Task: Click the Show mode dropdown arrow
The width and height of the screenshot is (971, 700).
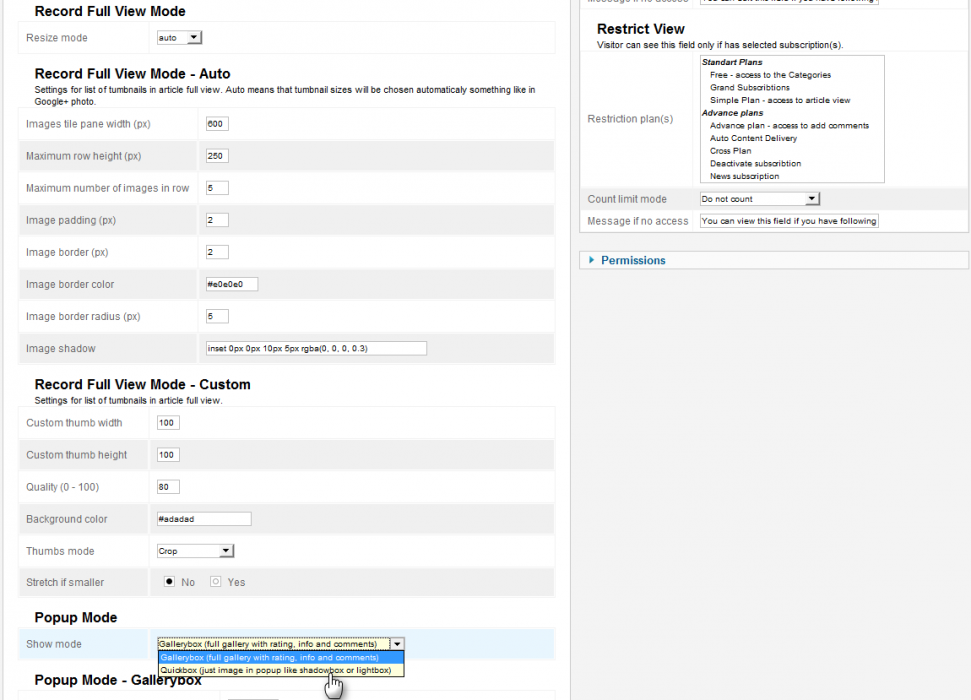Action: point(397,644)
